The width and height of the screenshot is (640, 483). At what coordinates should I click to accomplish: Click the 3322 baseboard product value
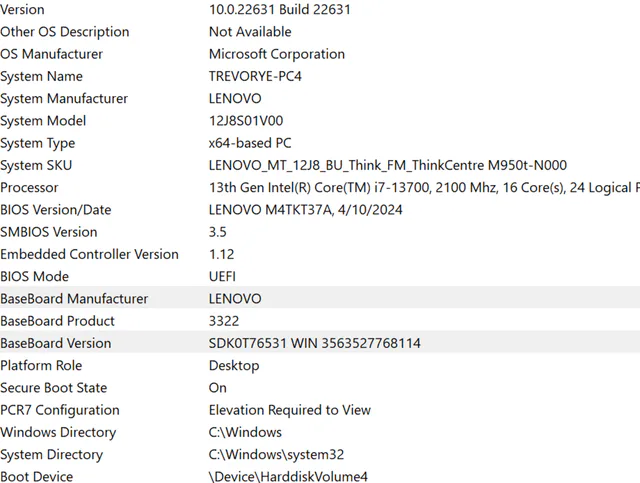[x=224, y=321]
